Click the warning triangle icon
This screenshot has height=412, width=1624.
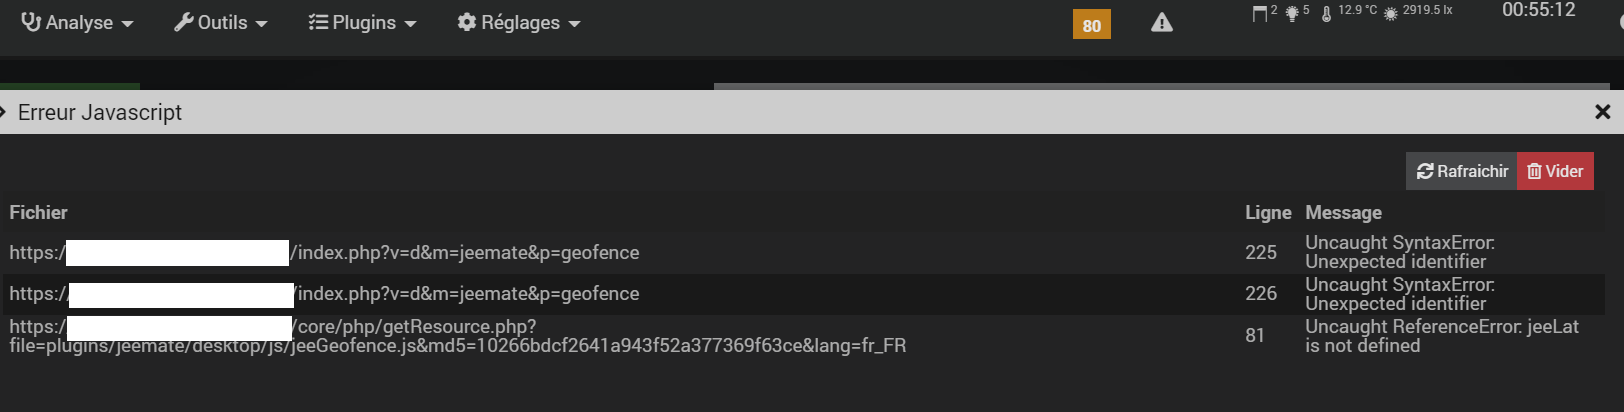click(1161, 23)
